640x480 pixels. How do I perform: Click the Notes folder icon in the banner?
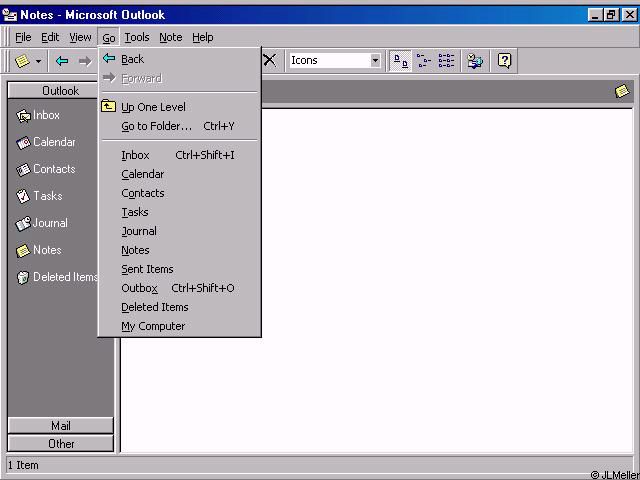pyautogui.click(x=622, y=91)
